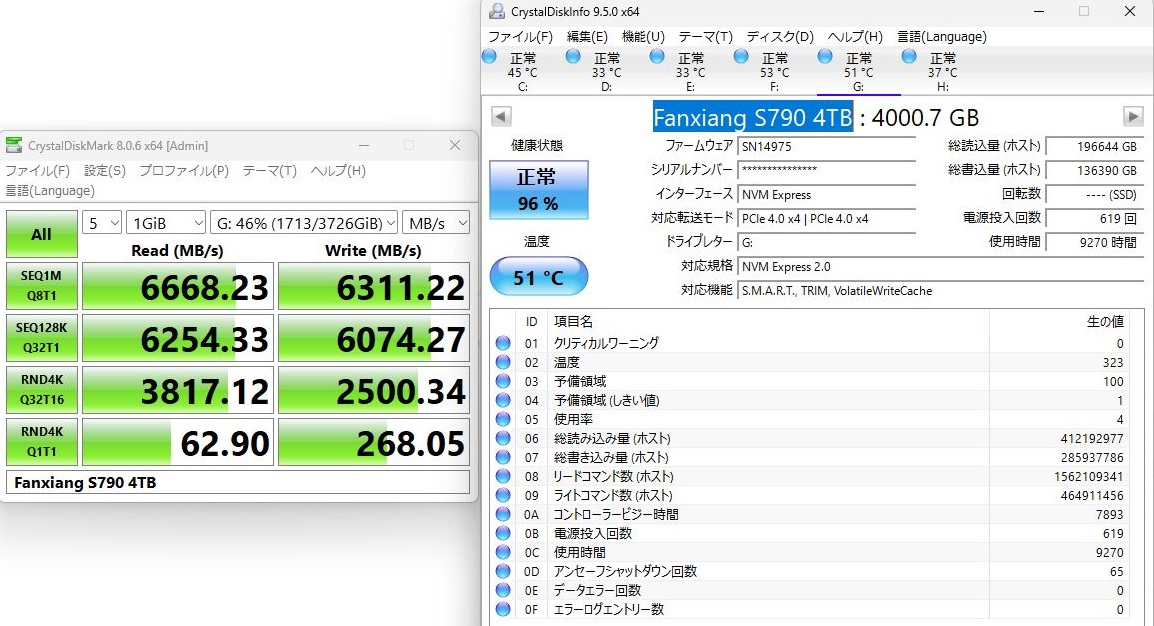Click status dot for データエラー回数 row

click(x=503, y=590)
